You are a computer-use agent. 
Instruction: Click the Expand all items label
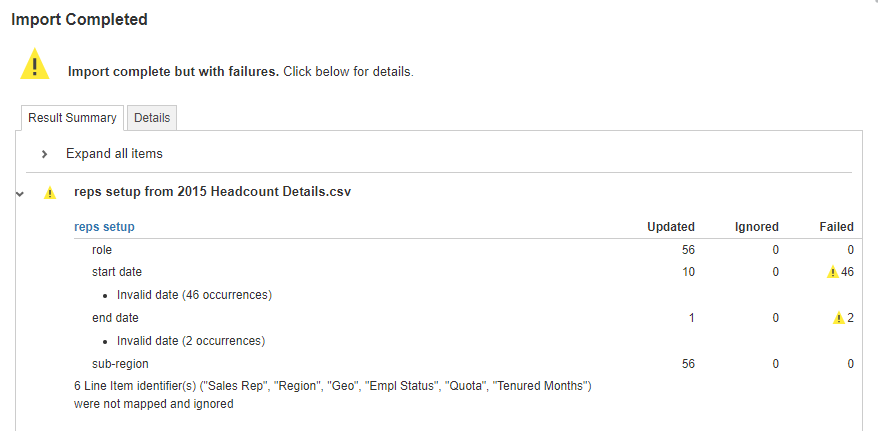pos(114,153)
